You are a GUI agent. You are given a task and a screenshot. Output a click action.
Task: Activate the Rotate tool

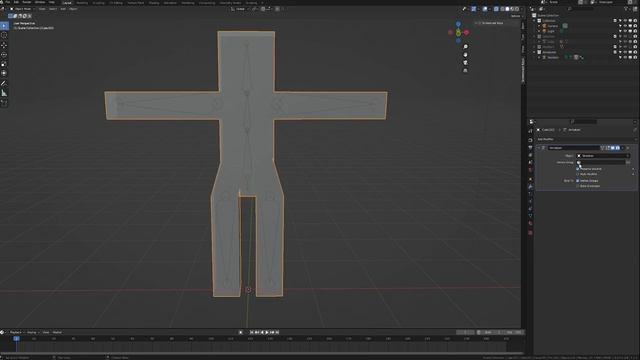tap(4, 55)
